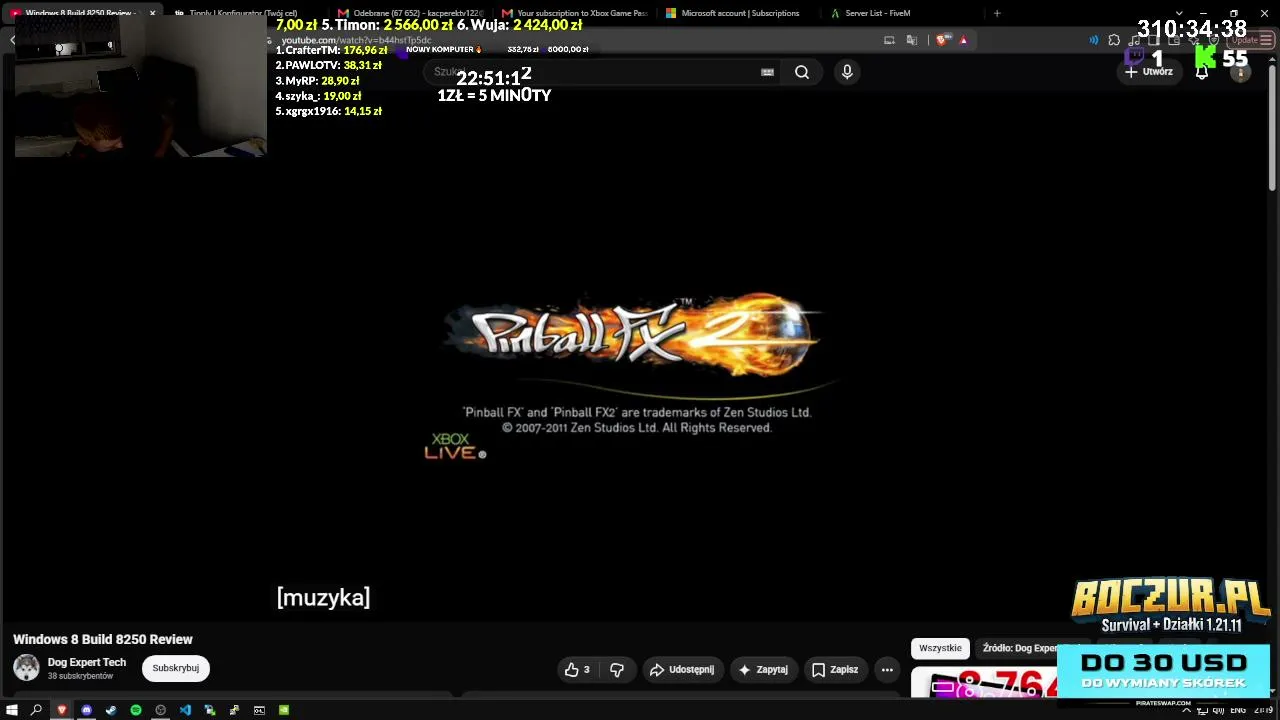This screenshot has width=1280, height=720.
Task: Start voice search with the microphone icon
Action: tap(847, 72)
